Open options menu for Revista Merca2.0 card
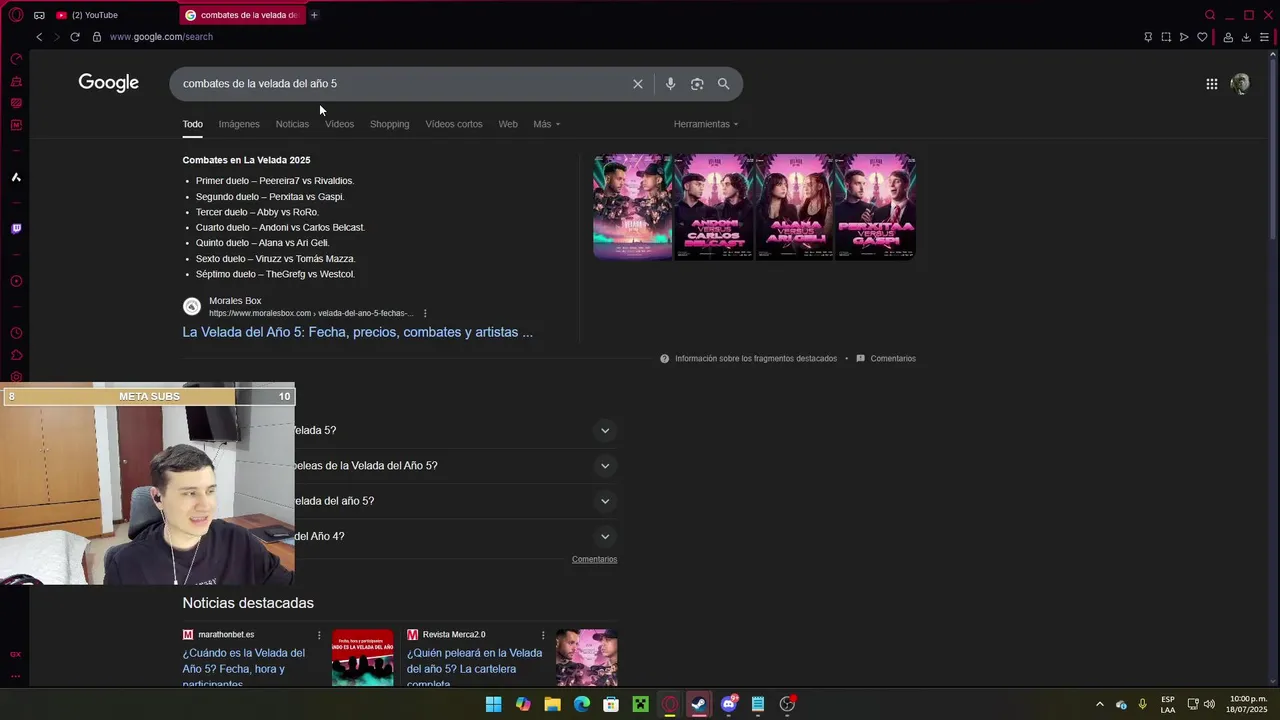Image resolution: width=1280 pixels, height=720 pixels. (543, 635)
